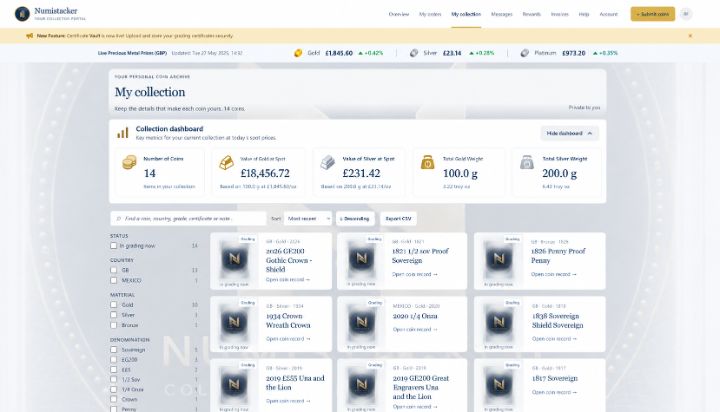Viewport: 720px width, 412px height.
Task: Click the stacked coins icon on Number of Coins
Action: [x=129, y=162]
